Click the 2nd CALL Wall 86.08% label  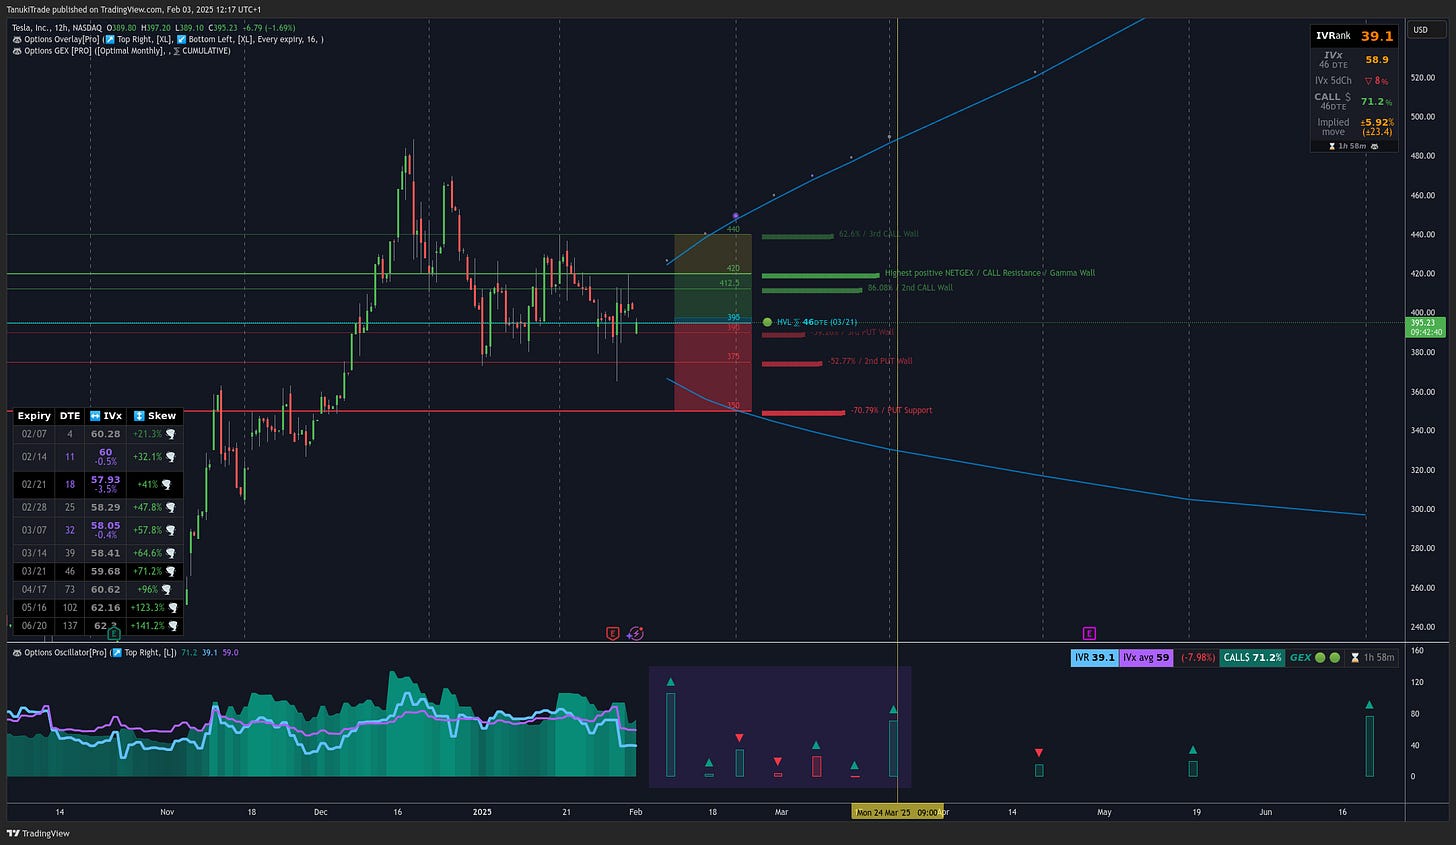(x=910, y=288)
